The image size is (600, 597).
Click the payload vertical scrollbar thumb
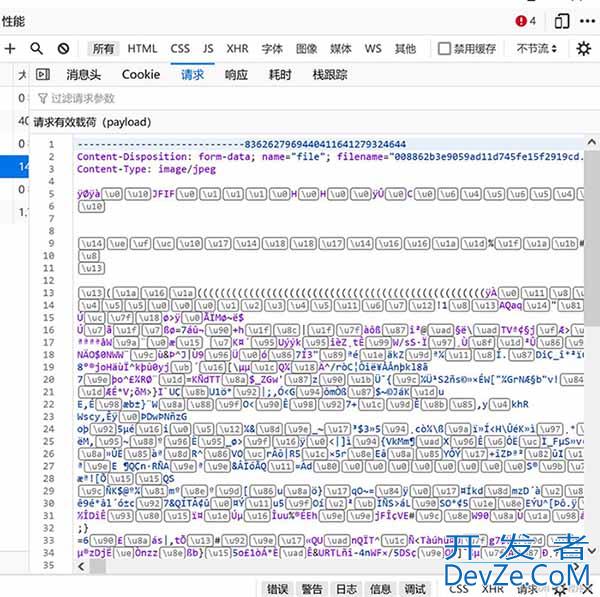tap(592, 237)
